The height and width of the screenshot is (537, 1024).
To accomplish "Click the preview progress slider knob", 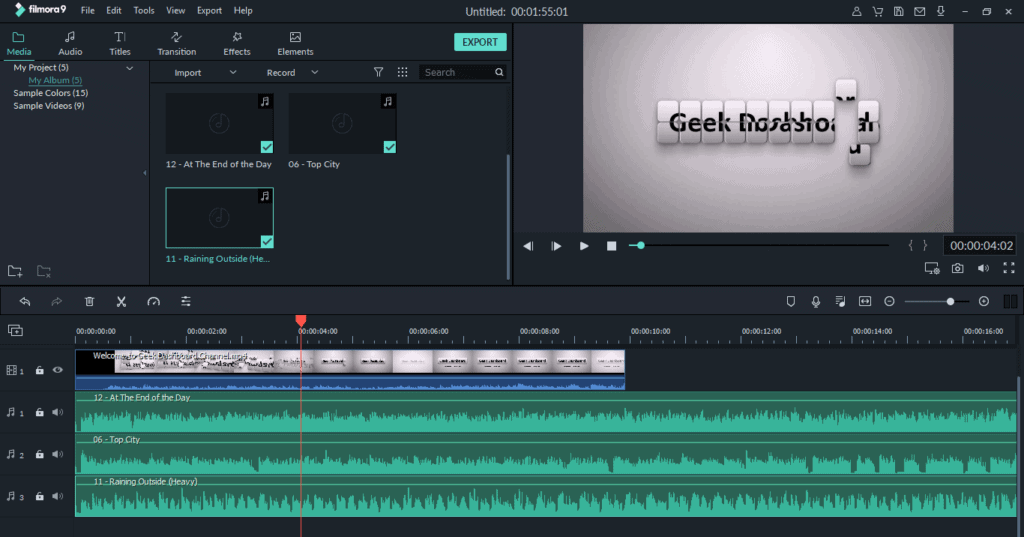I will pos(641,245).
